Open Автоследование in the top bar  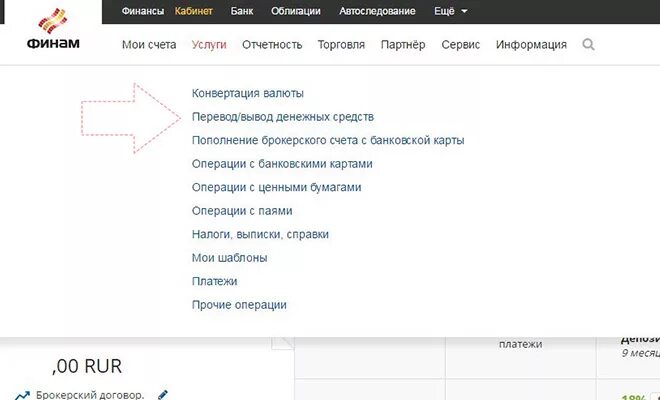(x=377, y=11)
